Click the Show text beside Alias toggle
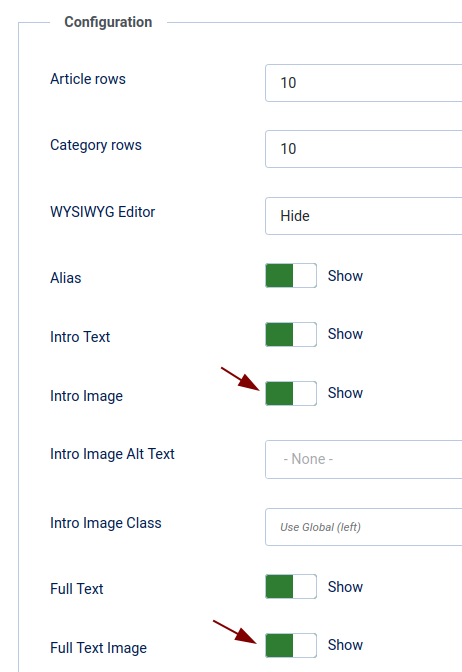This screenshot has height=672, width=462. pos(345,276)
